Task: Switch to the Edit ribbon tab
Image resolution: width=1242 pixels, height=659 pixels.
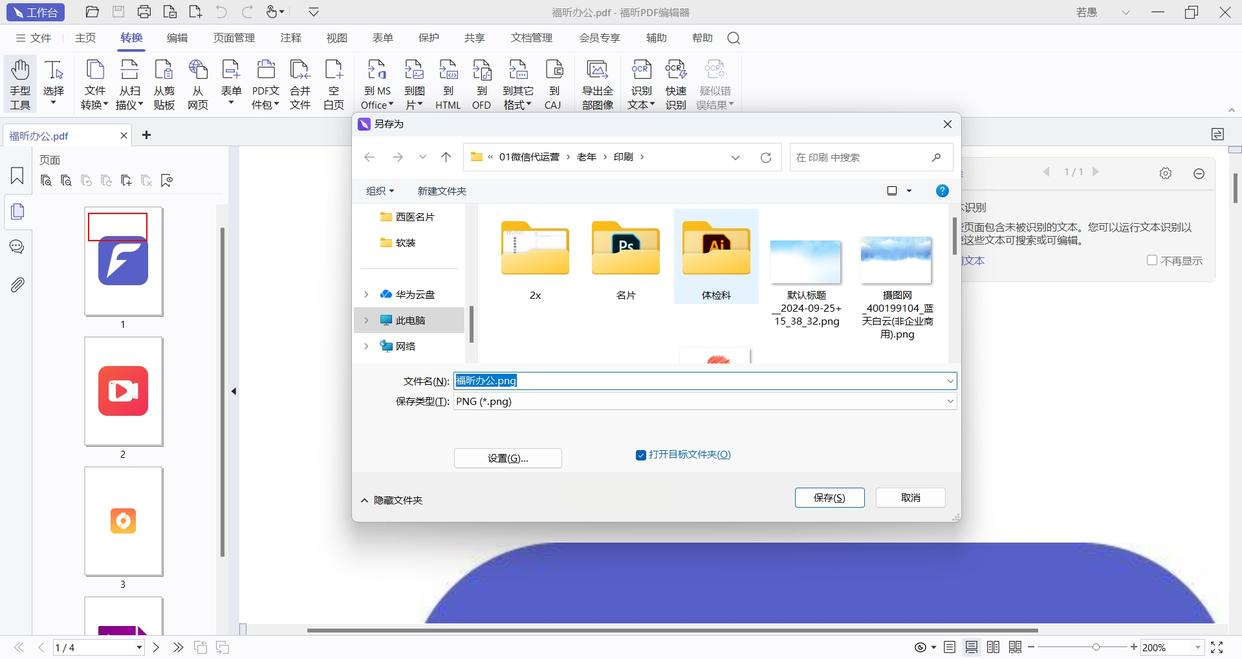Action: click(x=177, y=38)
